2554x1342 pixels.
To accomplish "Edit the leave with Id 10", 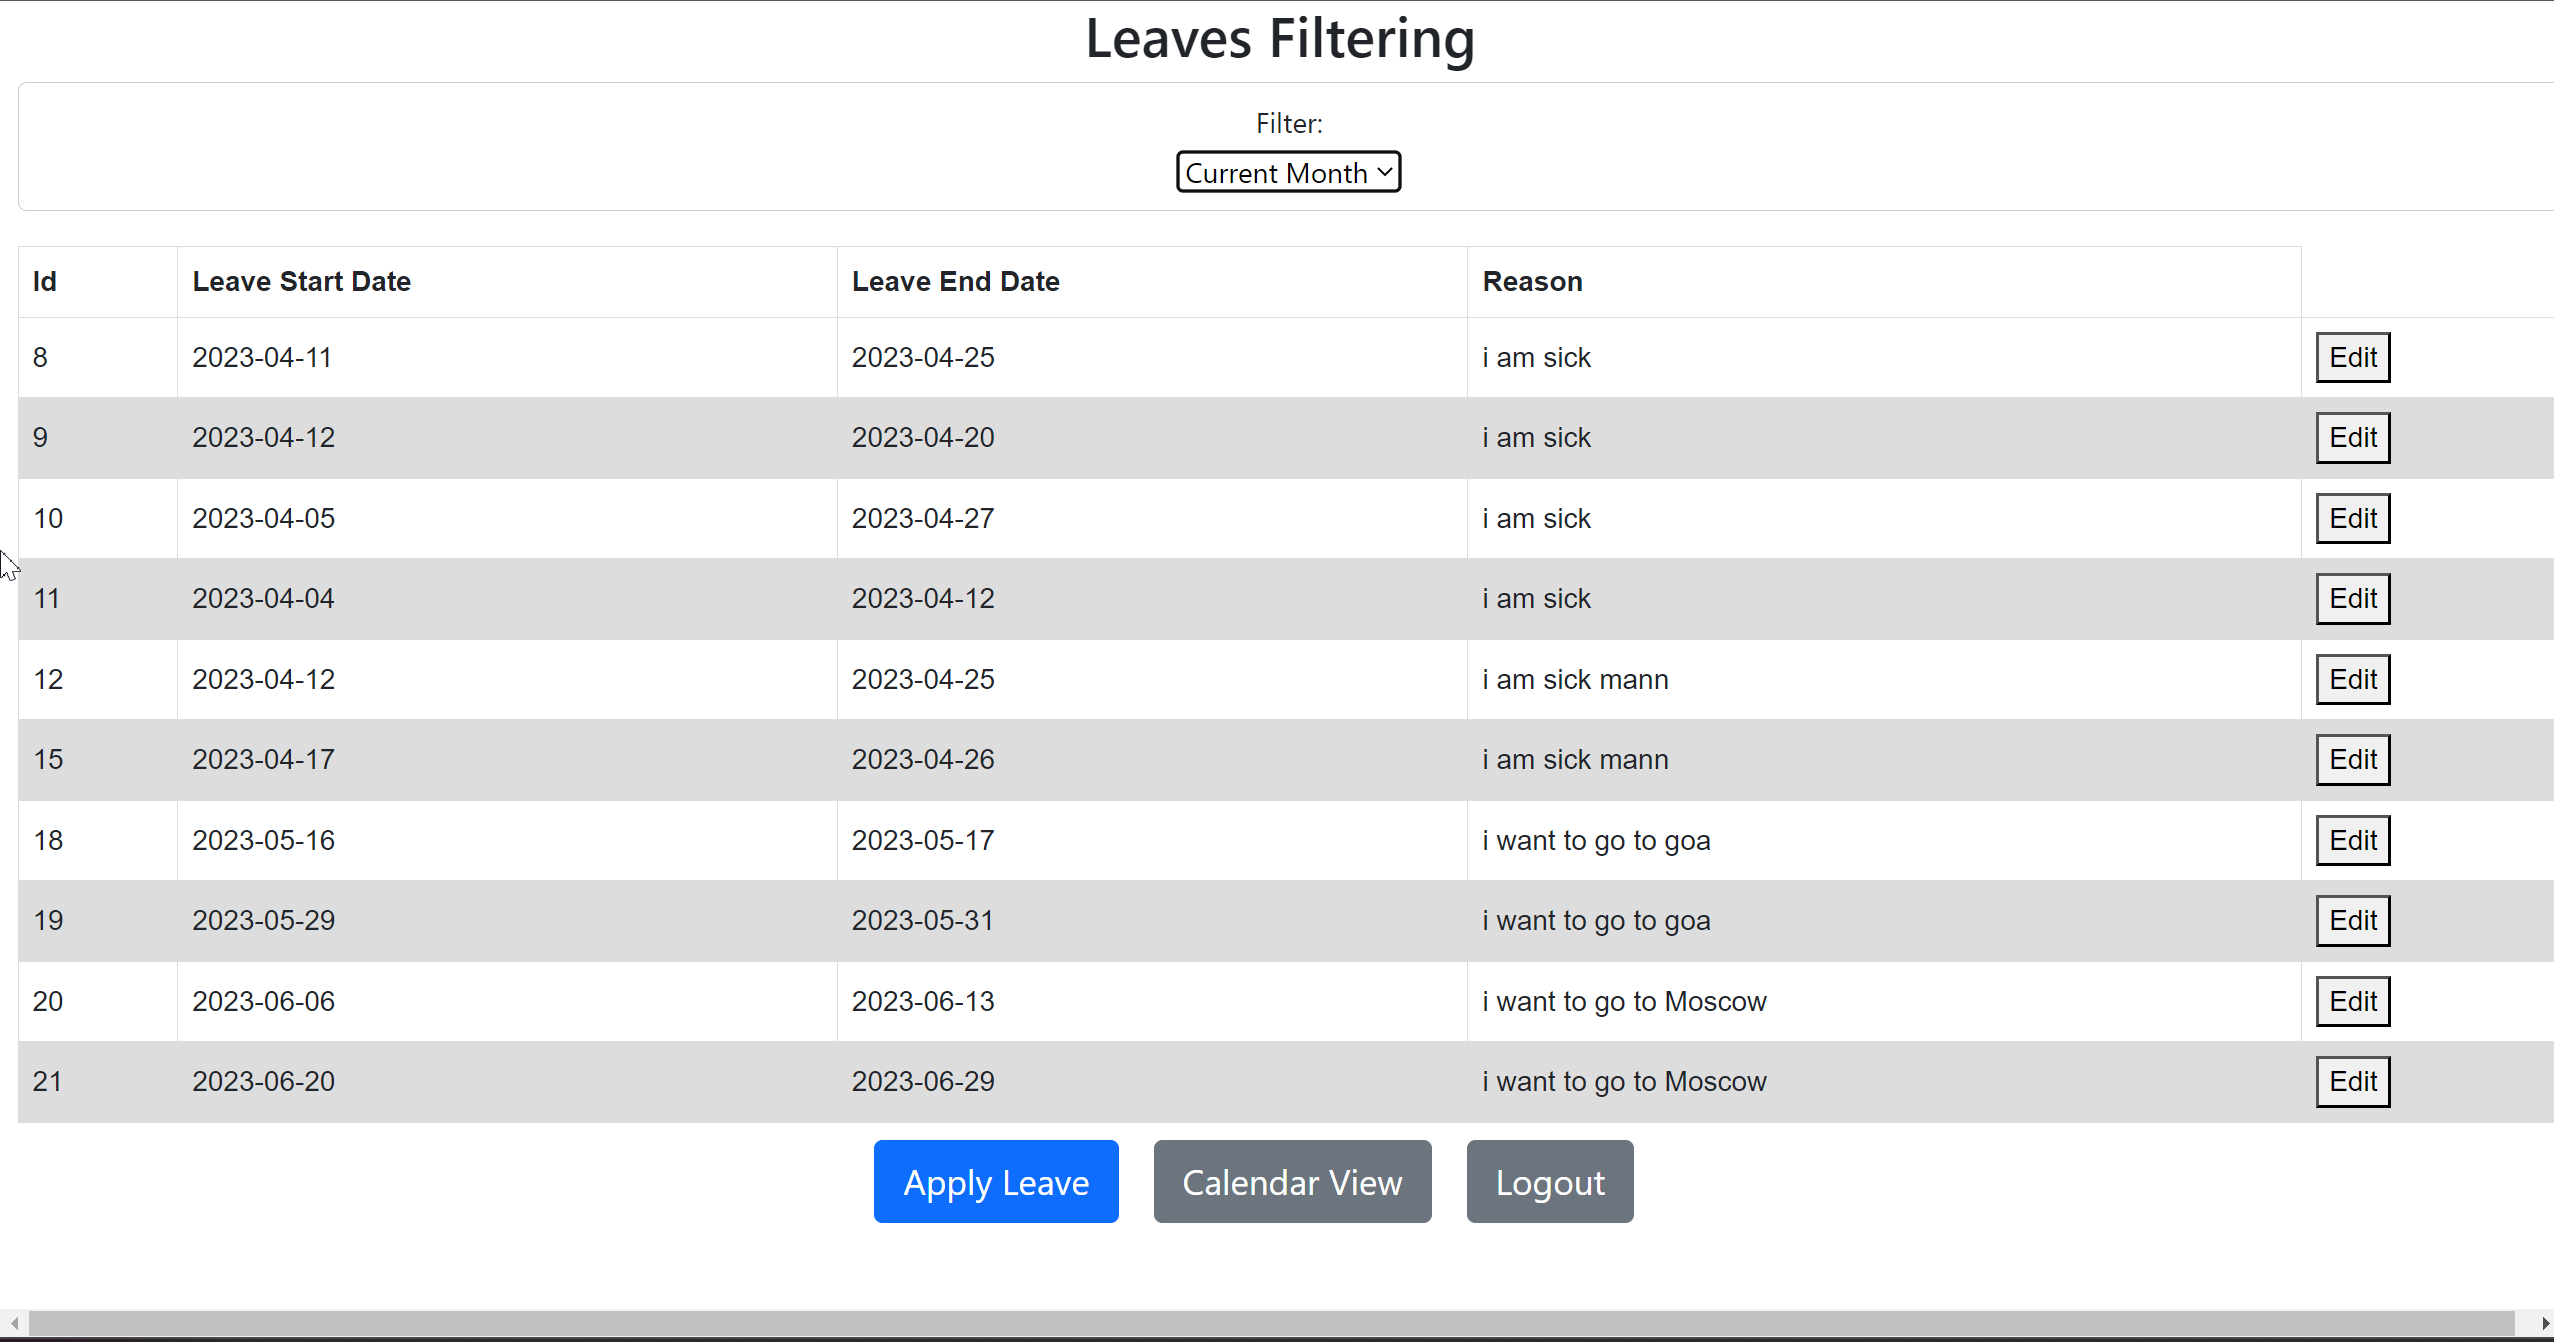I will click(x=2352, y=518).
